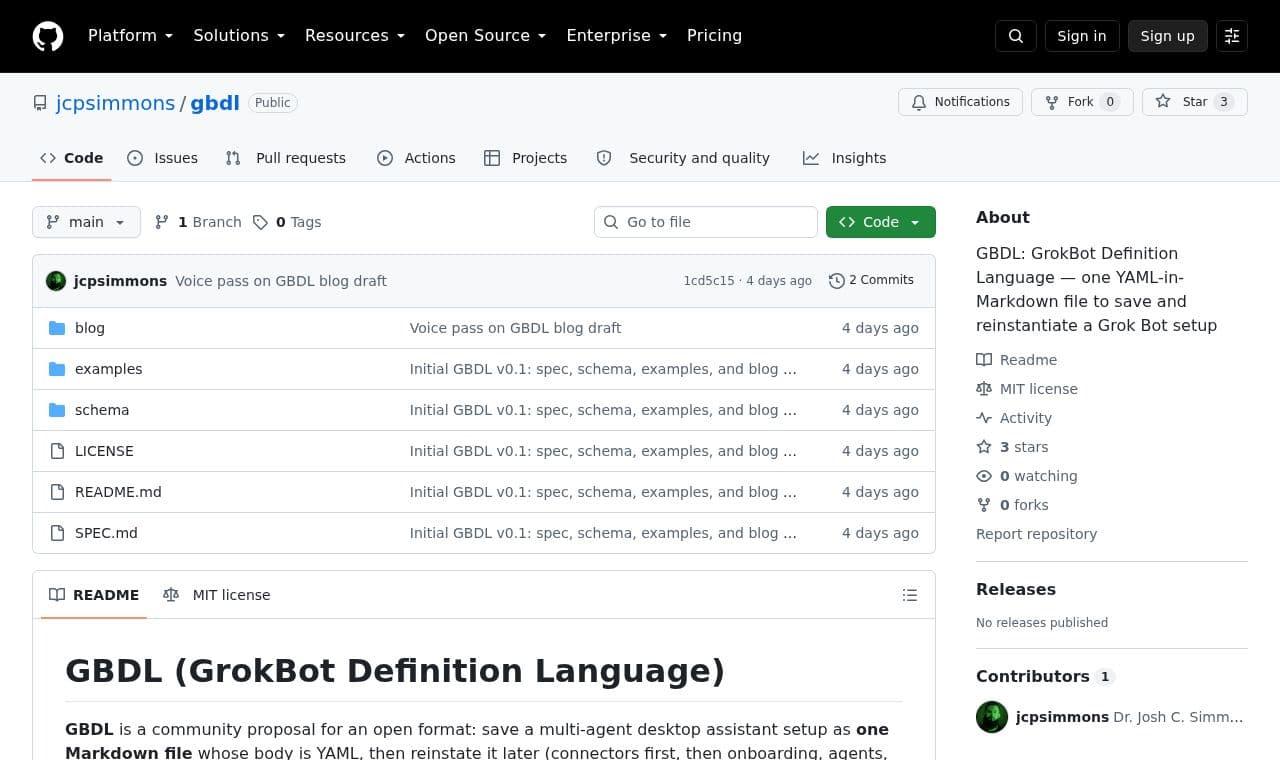Click the README.md file icon
The image size is (1280, 760).
click(57, 492)
